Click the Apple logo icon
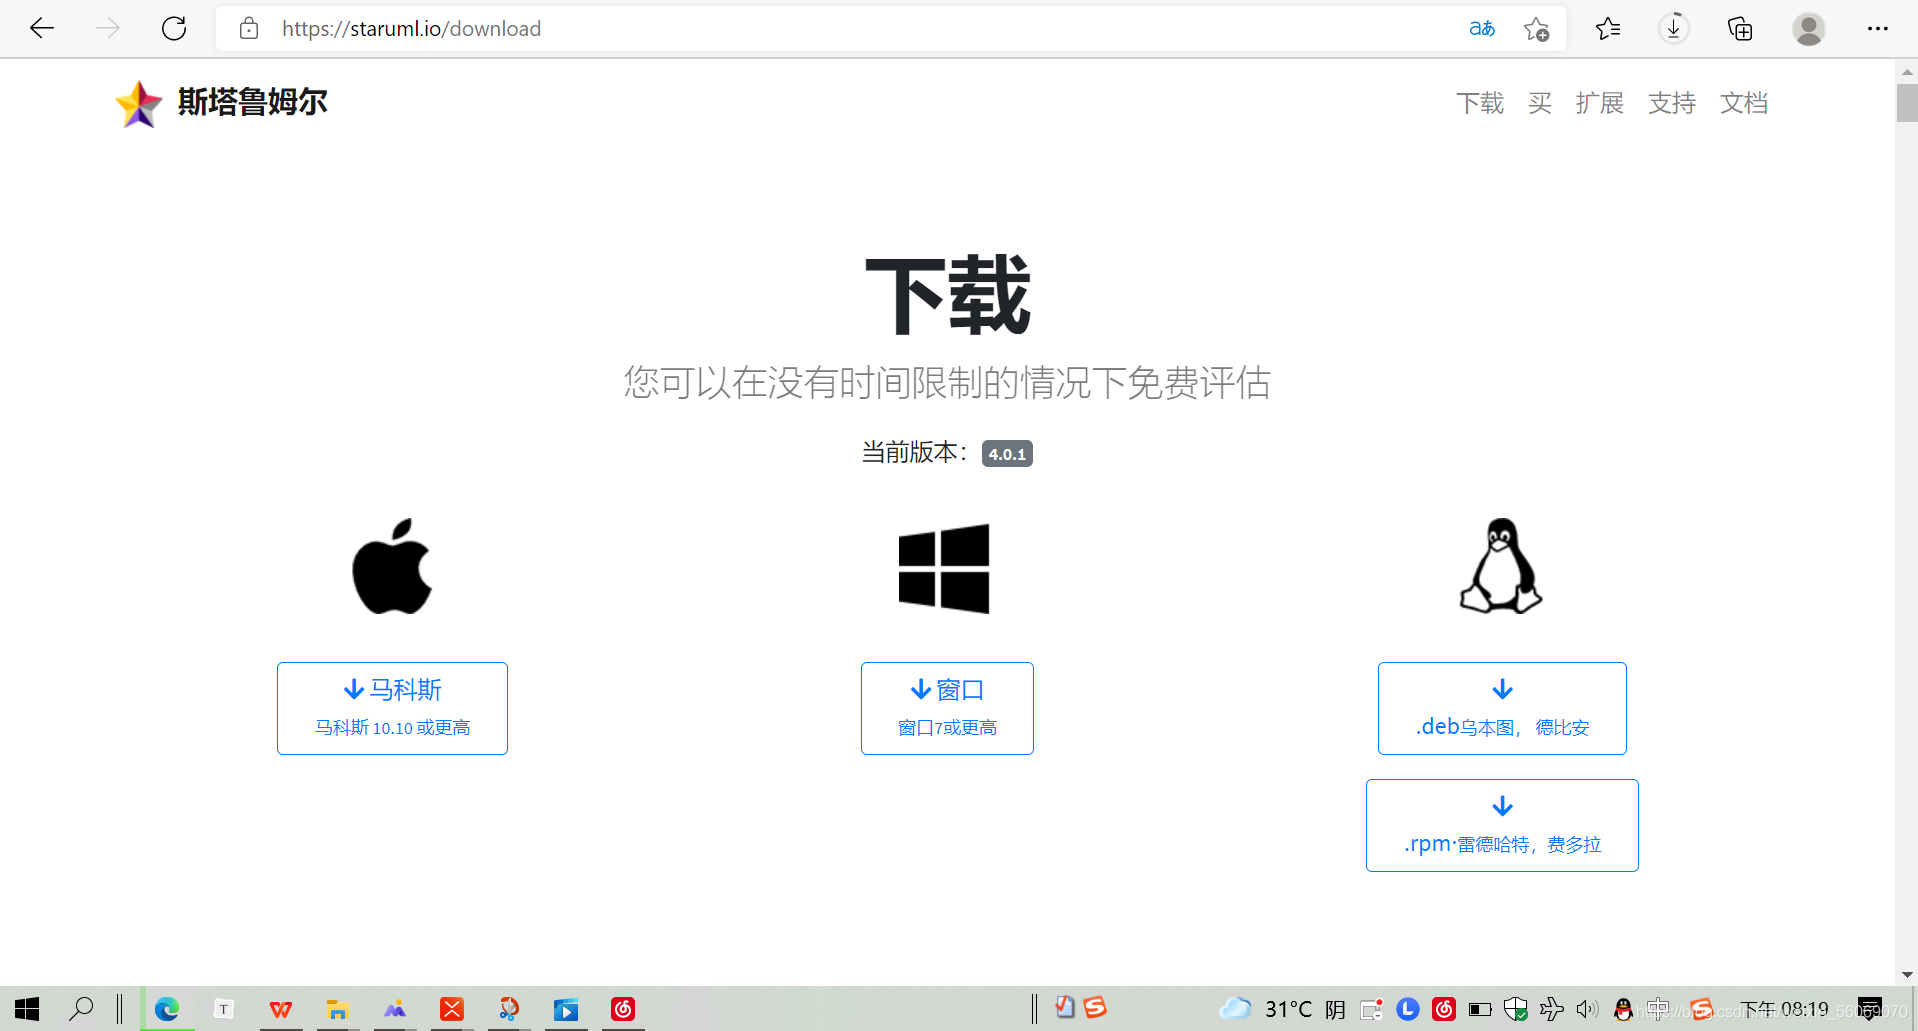The image size is (1918, 1031). [x=392, y=566]
